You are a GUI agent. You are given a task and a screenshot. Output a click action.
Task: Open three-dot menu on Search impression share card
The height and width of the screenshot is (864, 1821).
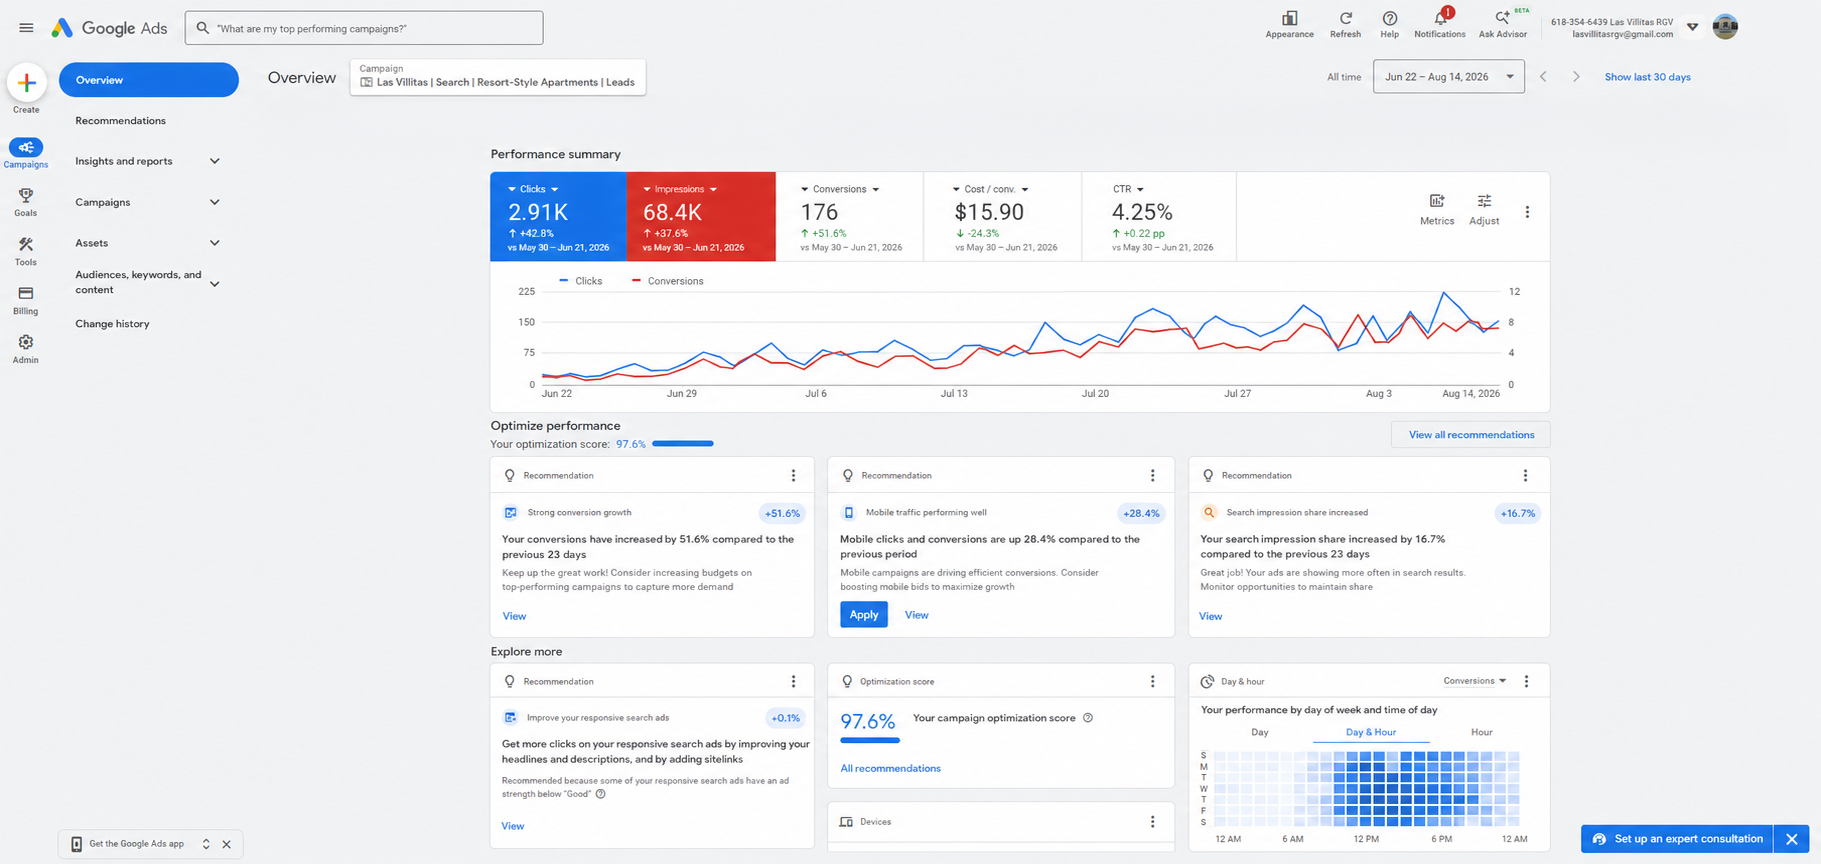[x=1526, y=476]
